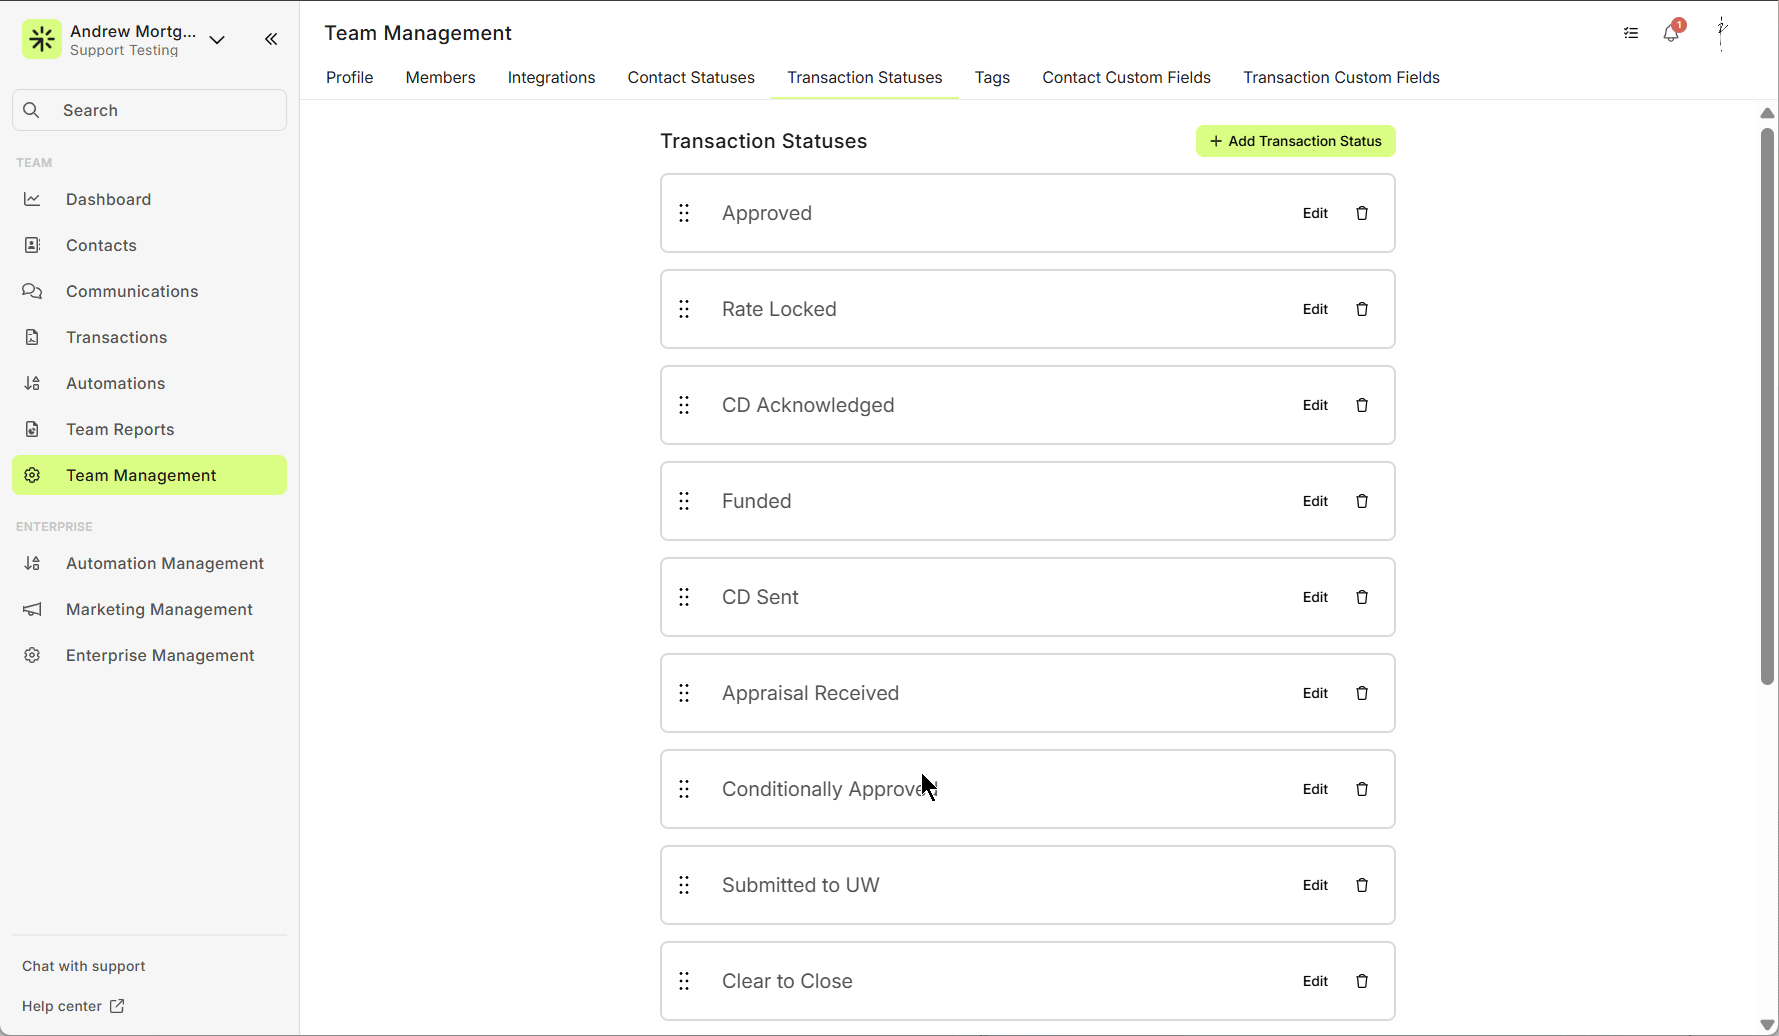Image resolution: width=1779 pixels, height=1036 pixels.
Task: Open the task checklist icon
Action: click(1631, 33)
